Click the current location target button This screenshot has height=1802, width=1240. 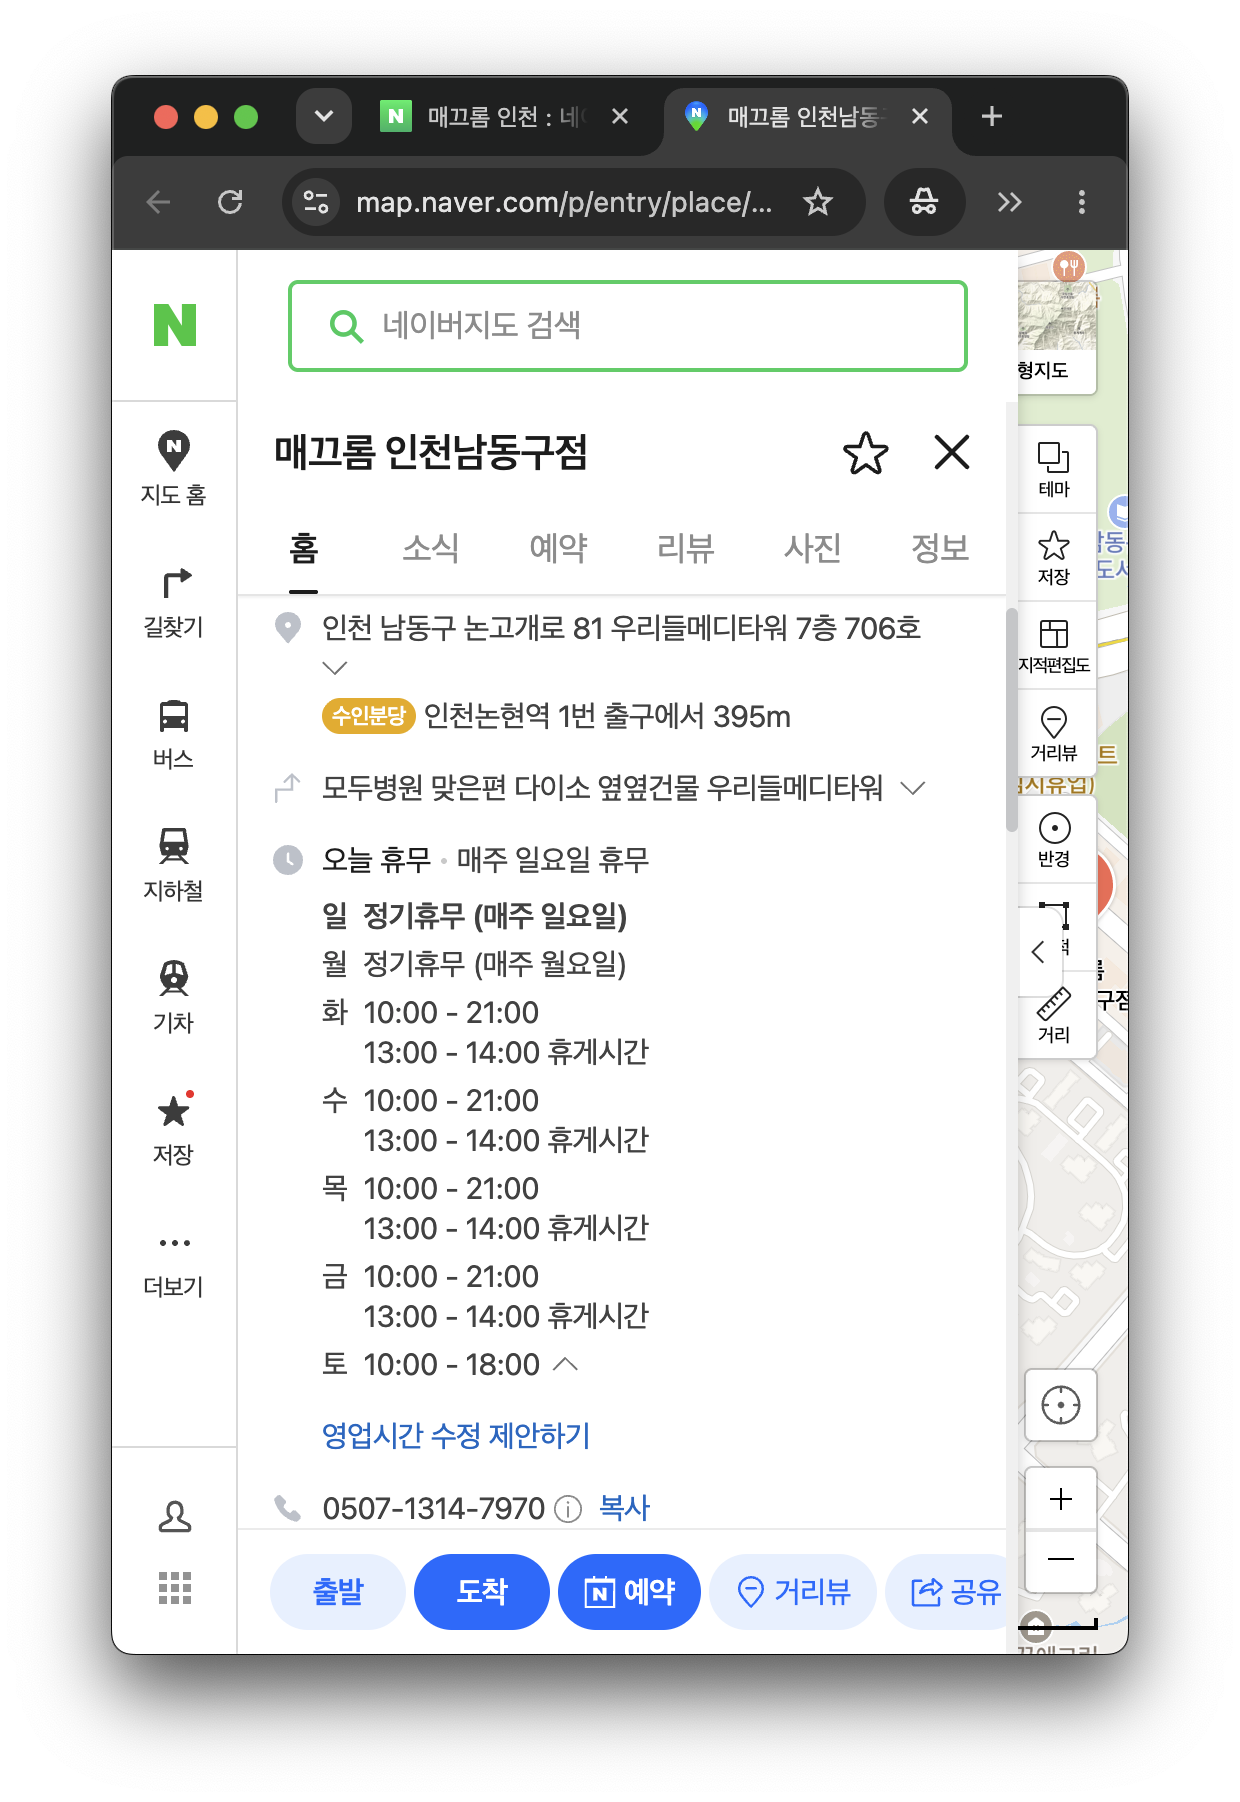tap(1061, 1405)
